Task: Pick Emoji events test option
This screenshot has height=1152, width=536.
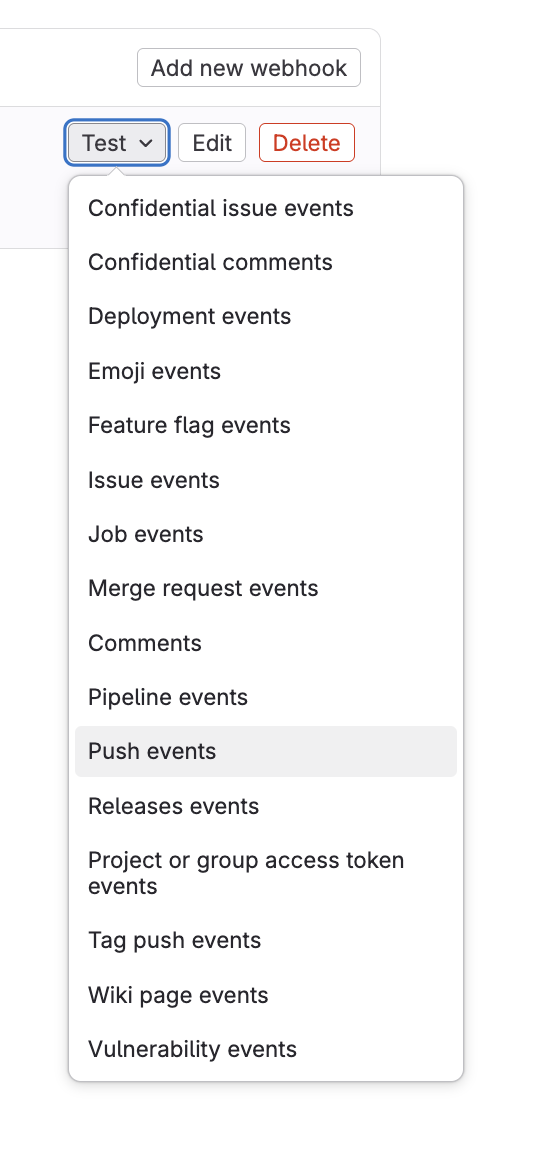Action: pos(266,371)
